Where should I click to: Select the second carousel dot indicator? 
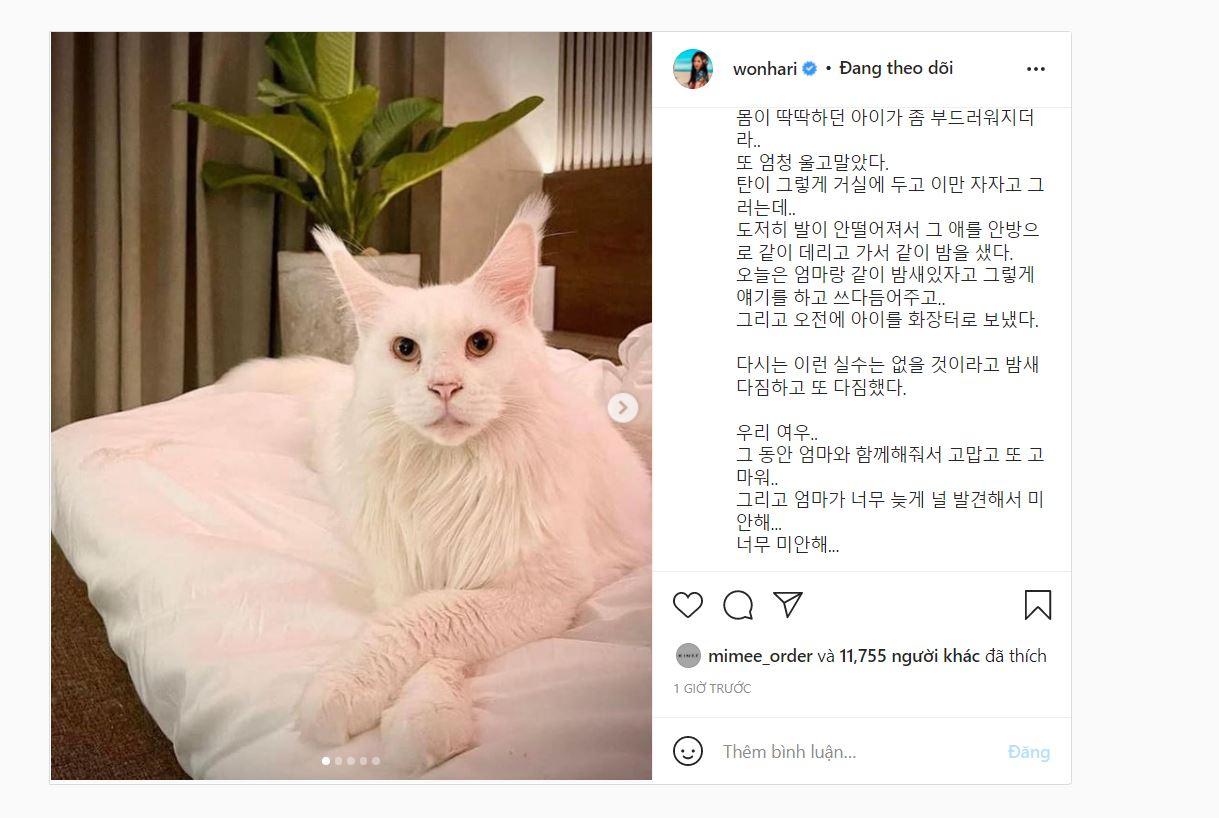coord(339,761)
